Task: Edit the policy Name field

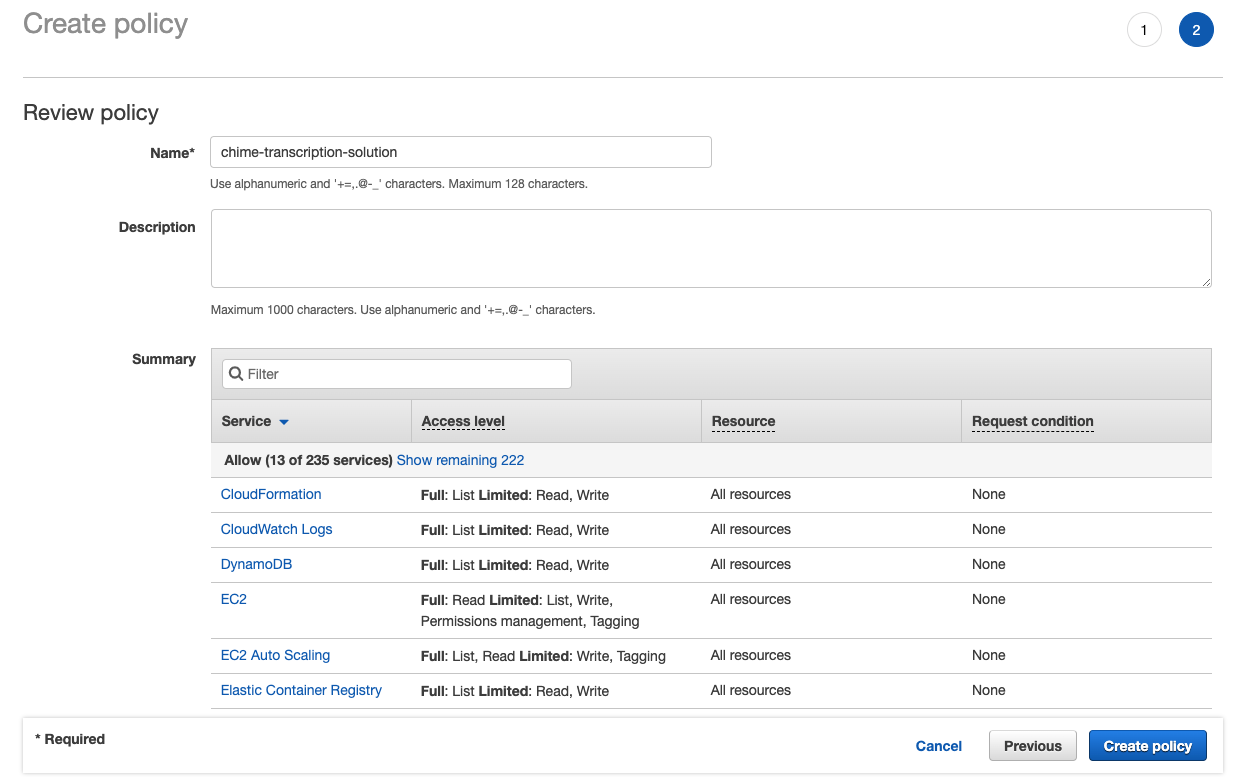Action: [461, 152]
